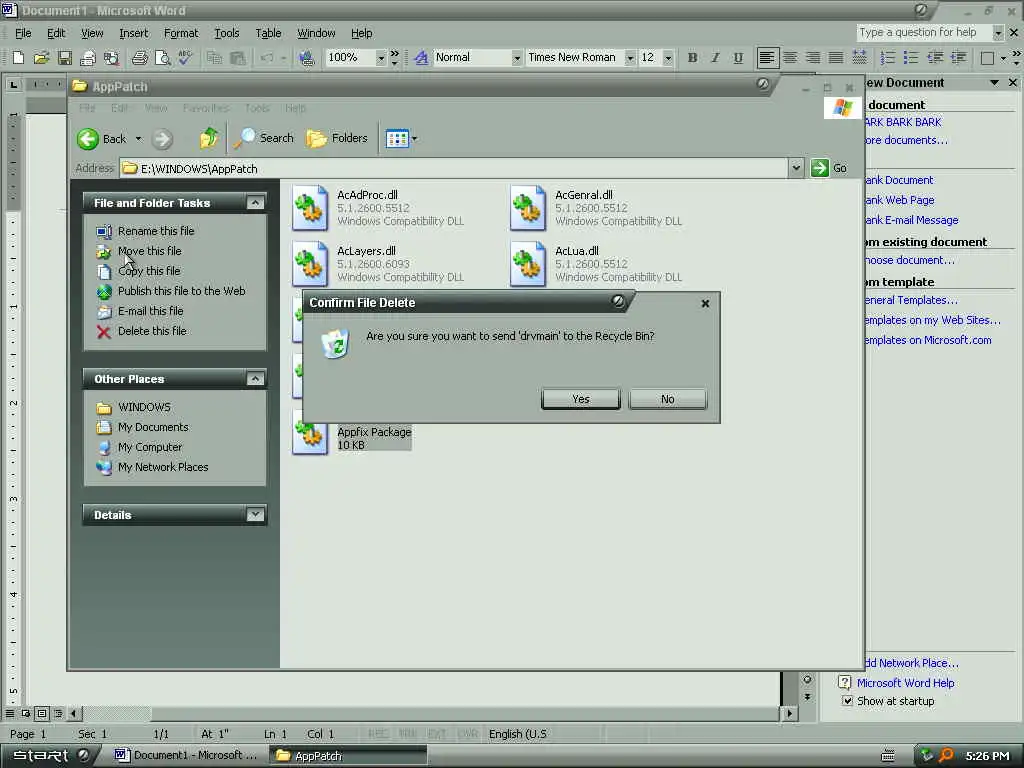Open the Address bar dropdown in AppPatch
The image size is (1024, 768).
[x=795, y=168]
